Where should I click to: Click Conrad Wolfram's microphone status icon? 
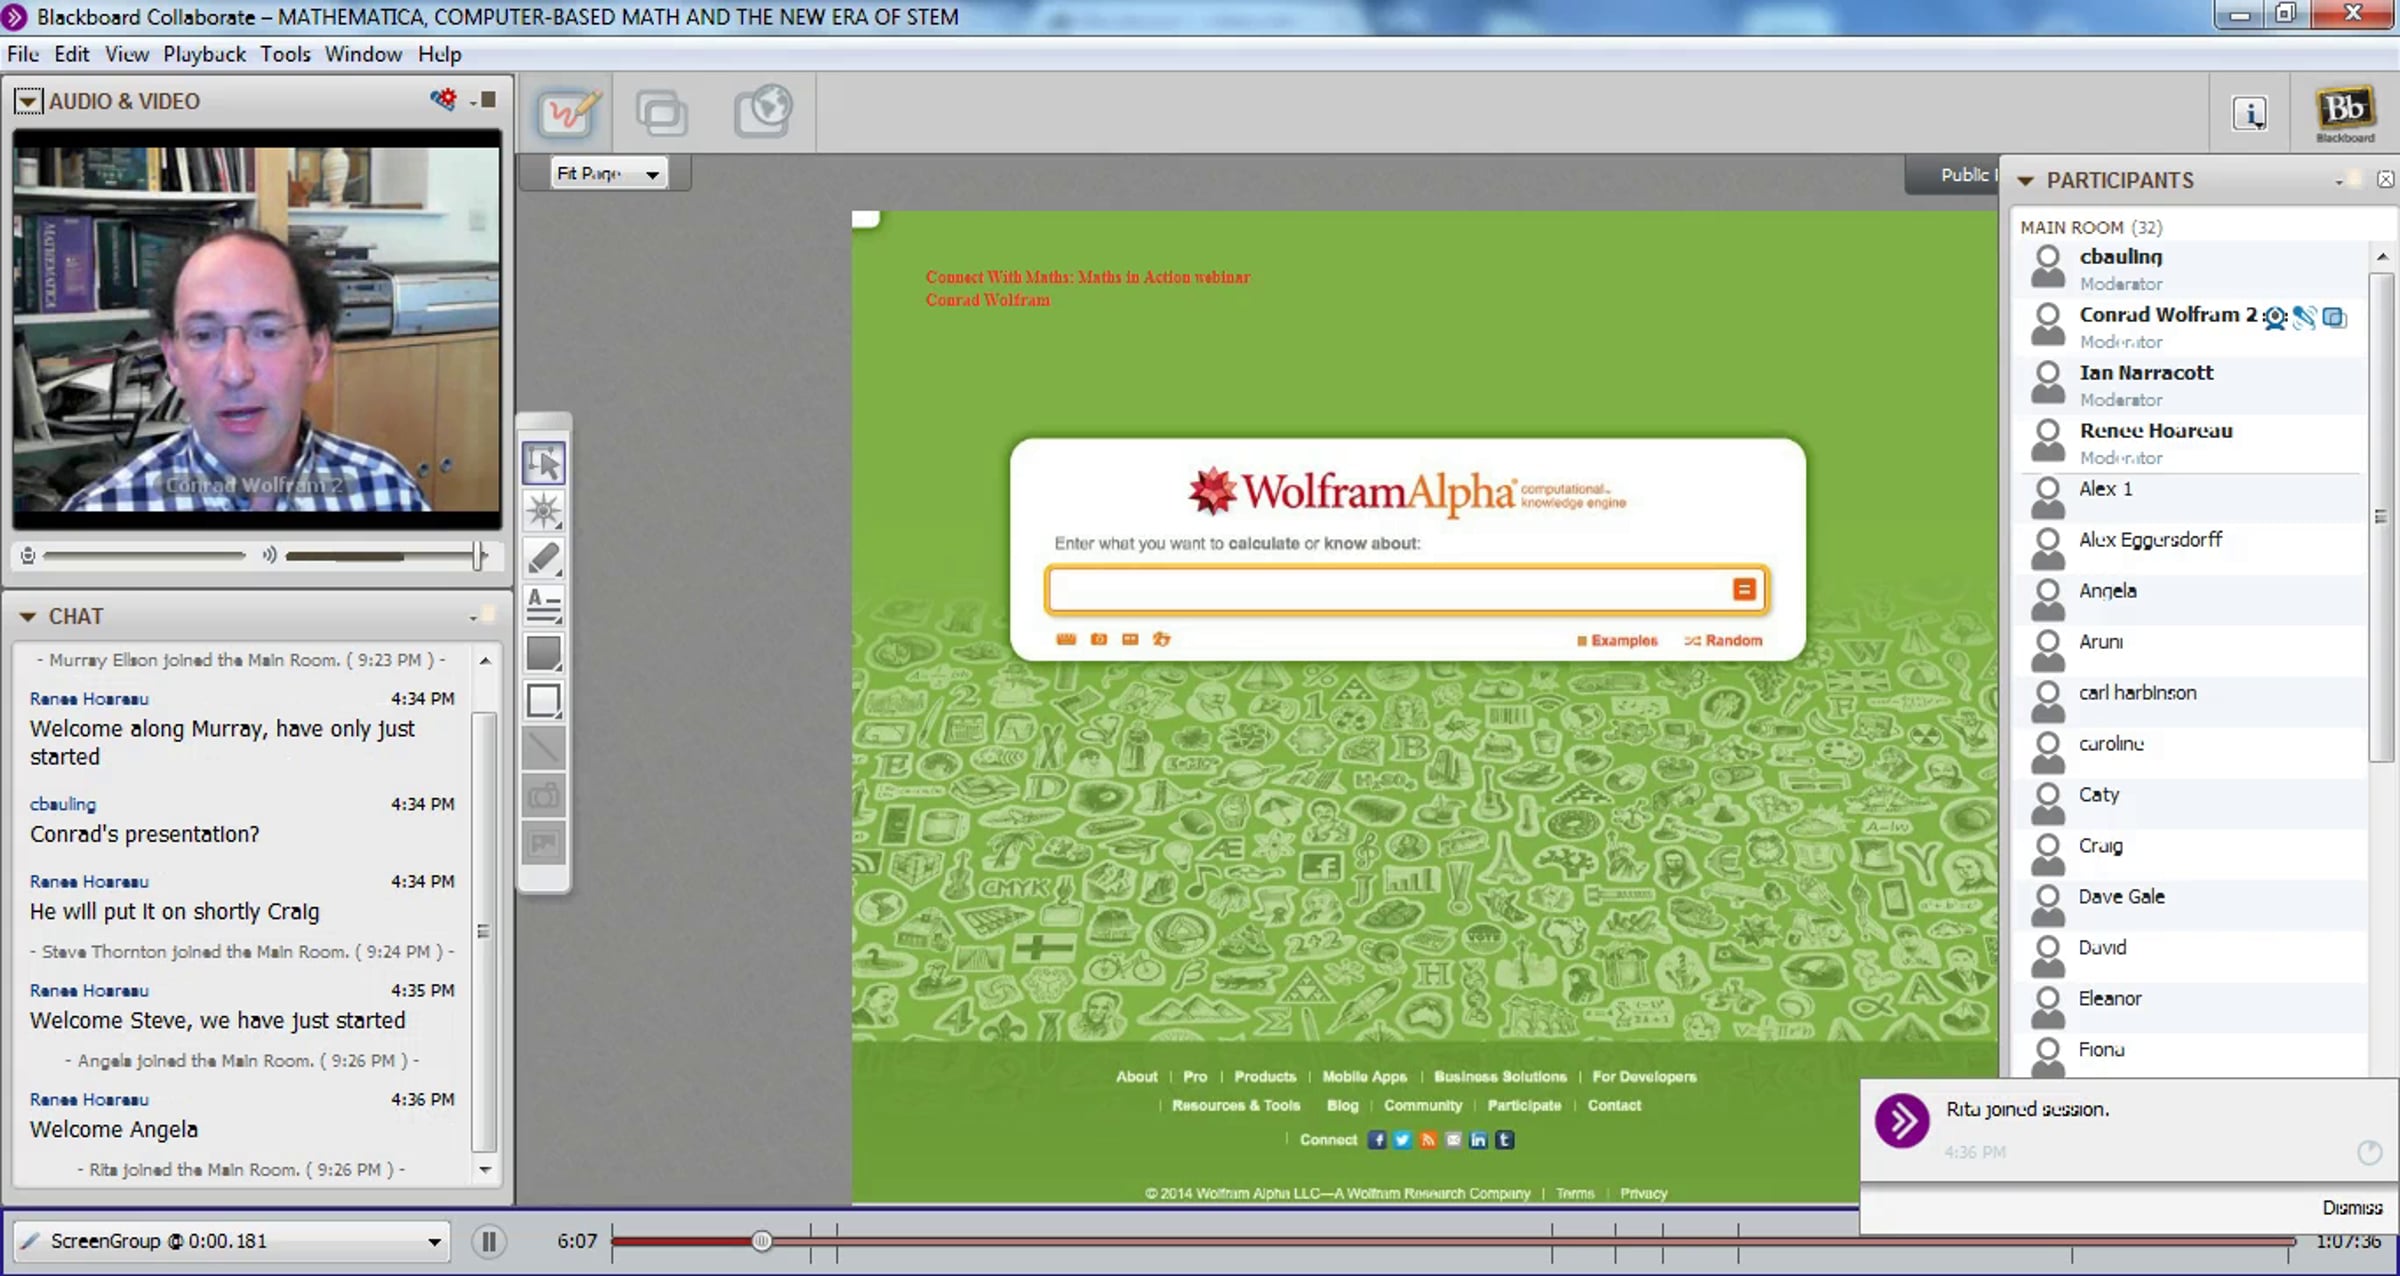pos(2305,317)
